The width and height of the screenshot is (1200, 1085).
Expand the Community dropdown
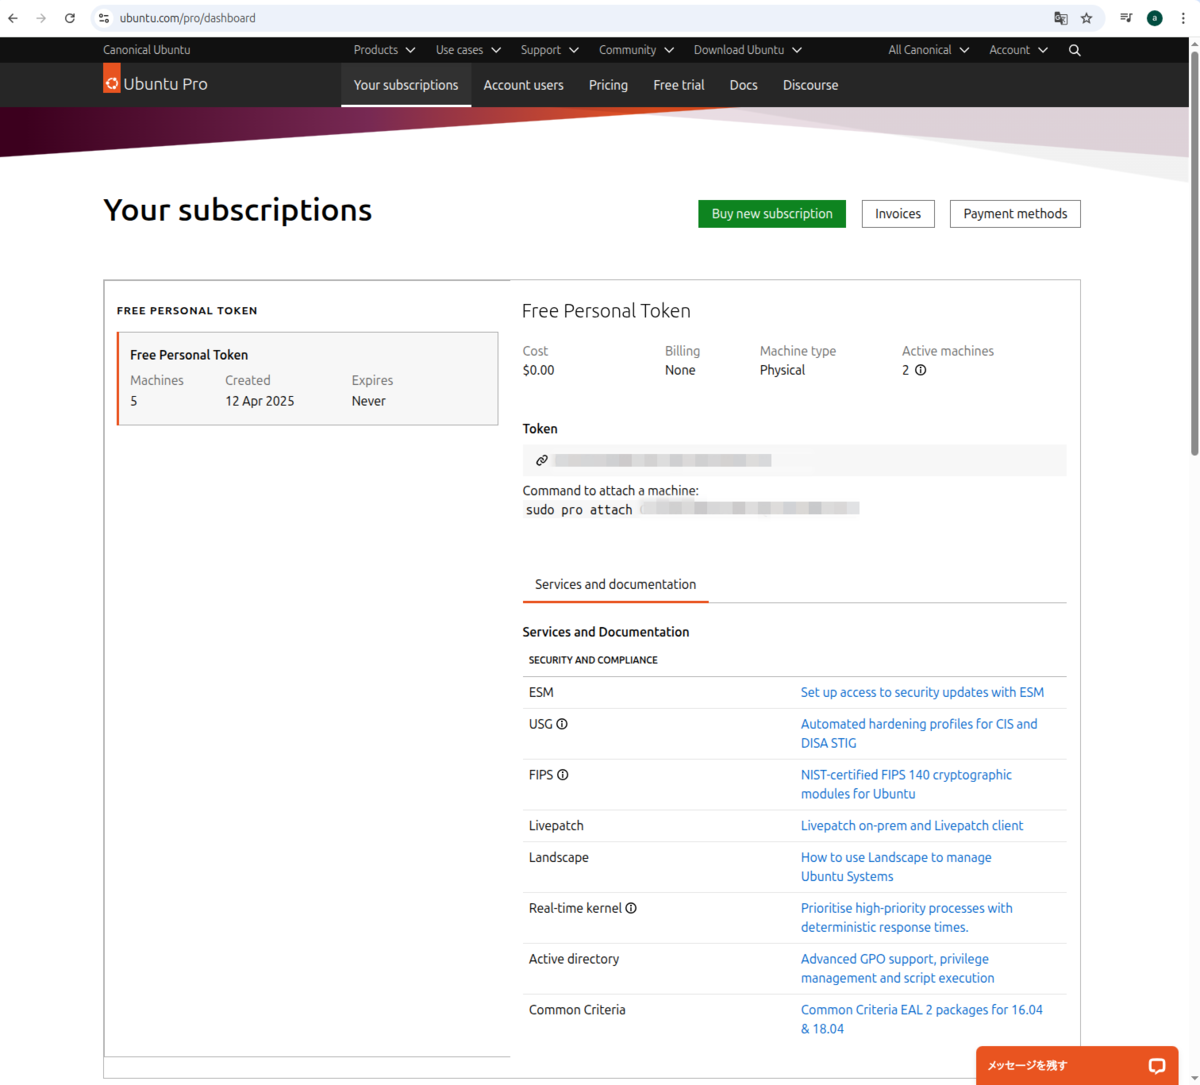(636, 50)
